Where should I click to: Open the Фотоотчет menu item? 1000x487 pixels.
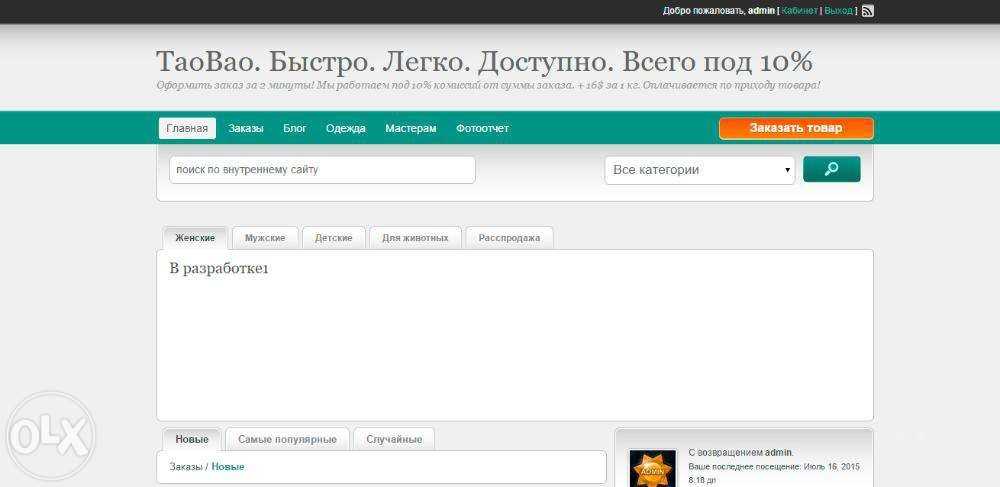click(x=482, y=128)
